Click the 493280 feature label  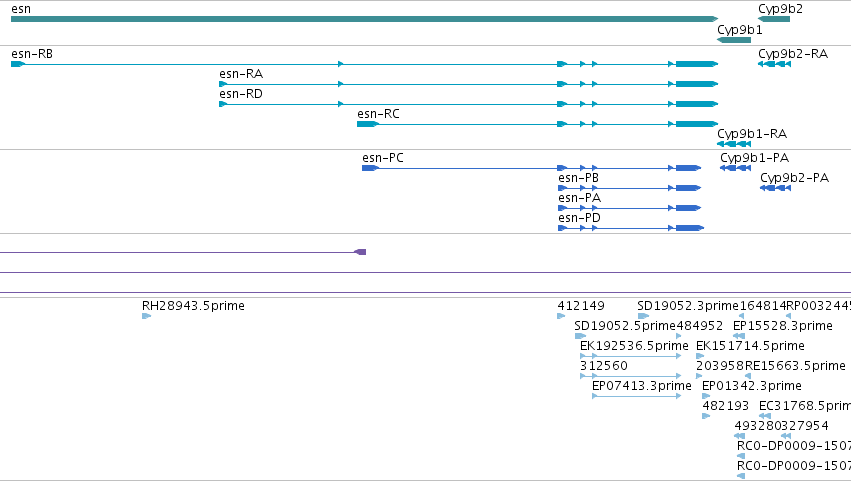[758, 426]
